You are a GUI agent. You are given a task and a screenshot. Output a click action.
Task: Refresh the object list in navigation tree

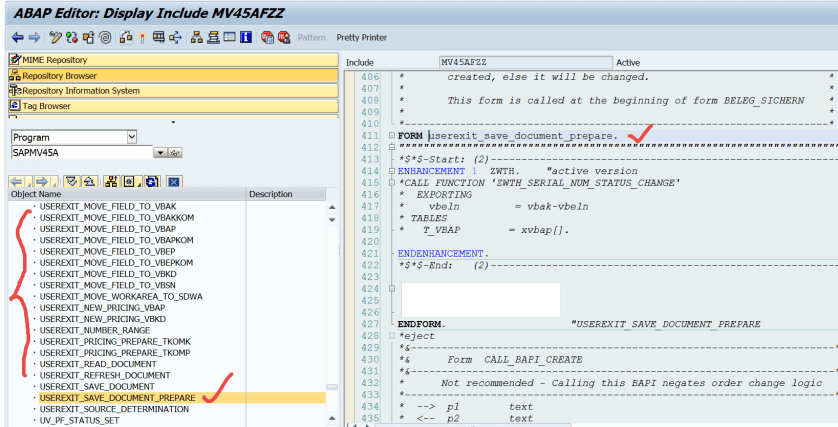tap(151, 181)
